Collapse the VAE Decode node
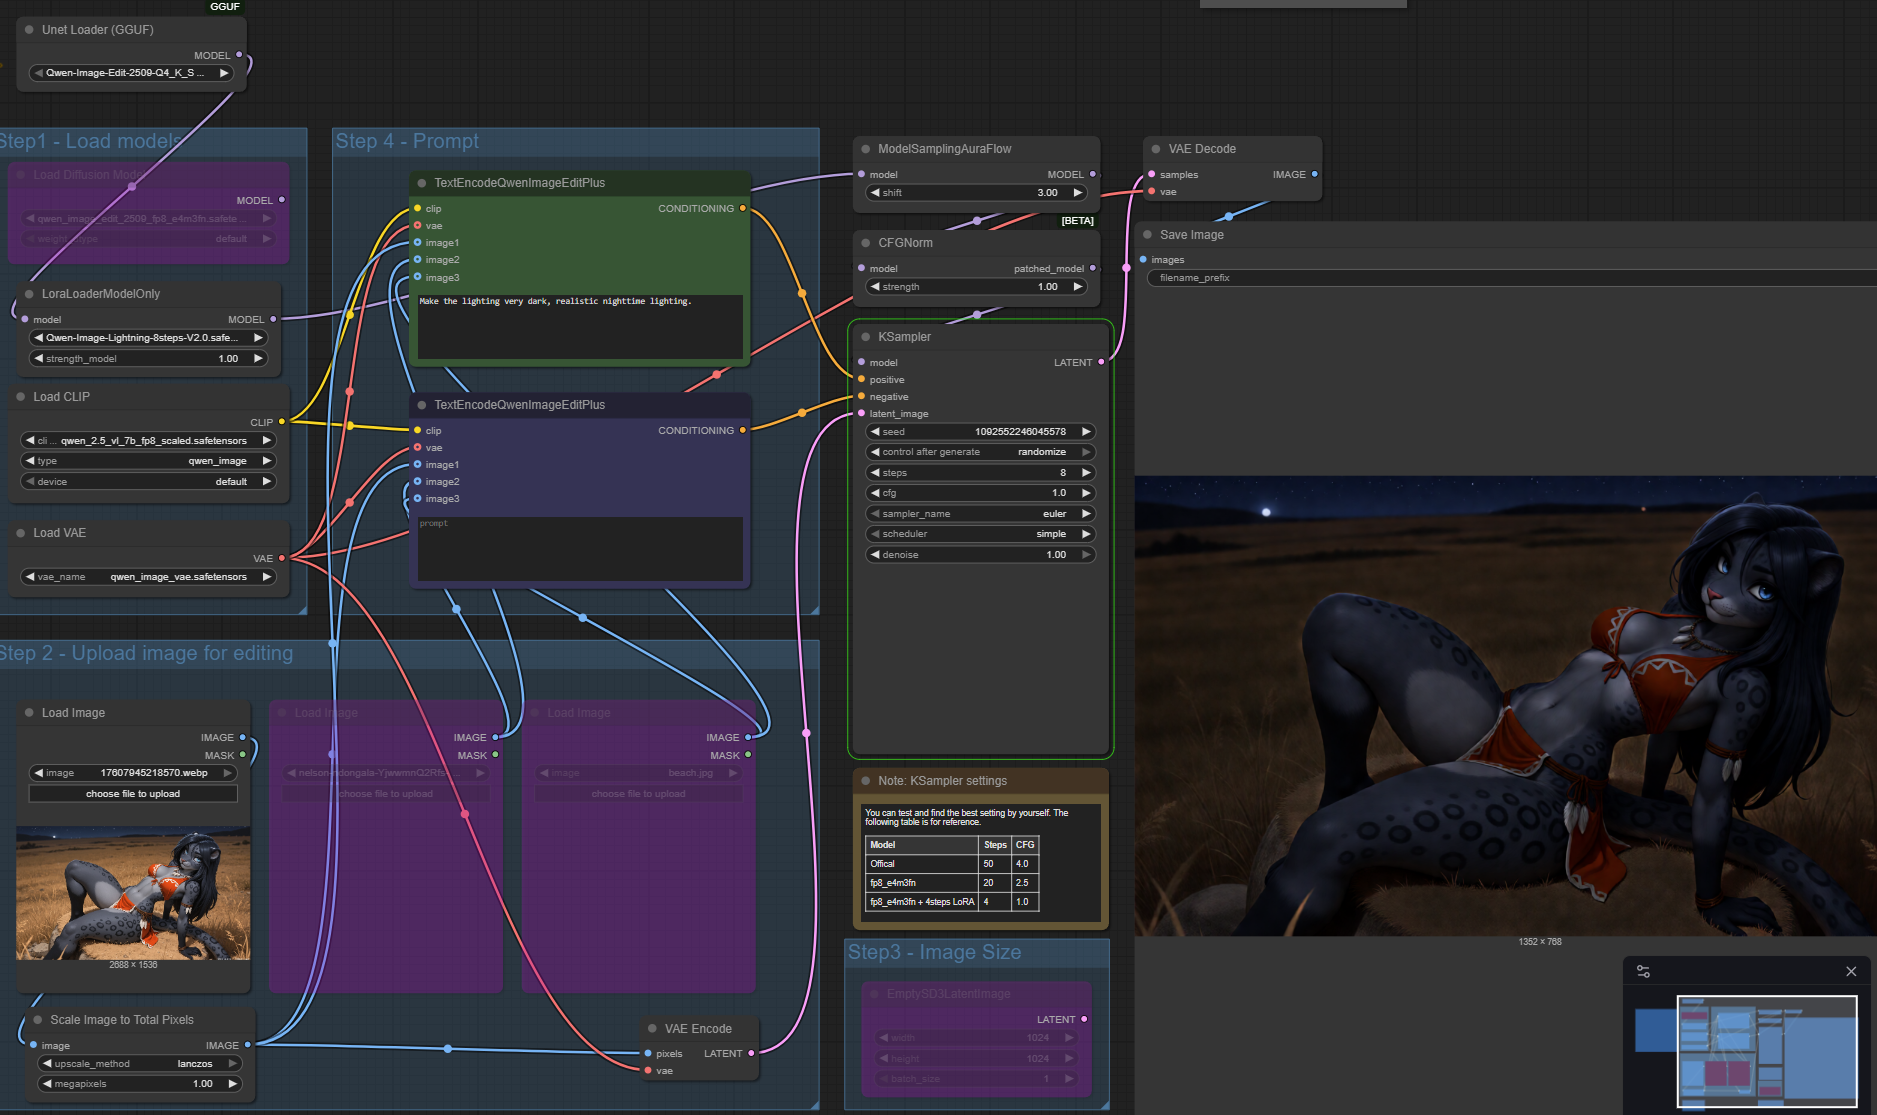1877x1115 pixels. tap(1155, 149)
